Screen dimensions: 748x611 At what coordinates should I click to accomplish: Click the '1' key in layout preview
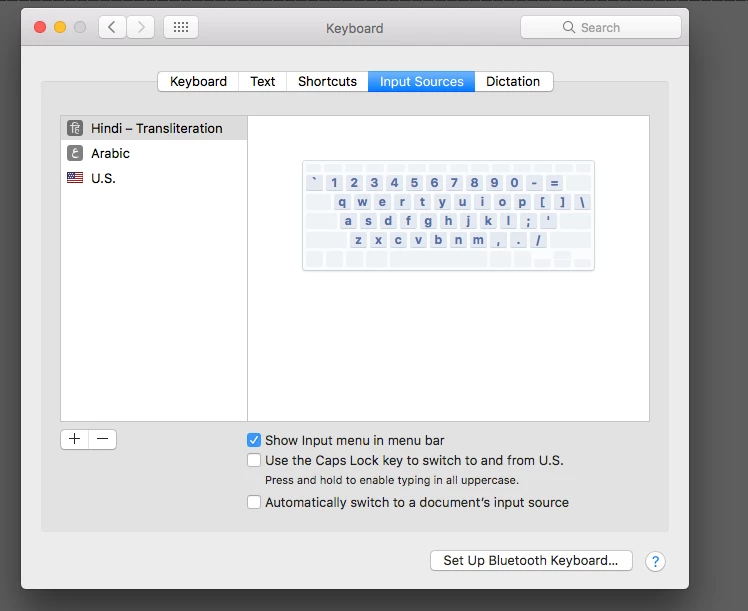click(334, 183)
